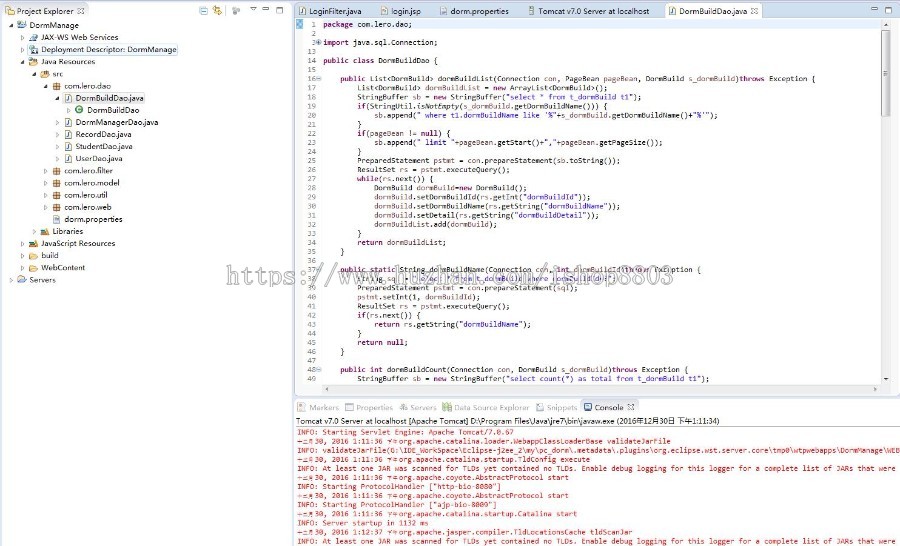Click the 'return null;' code line
This screenshot has height=546, width=900.
[x=382, y=342]
